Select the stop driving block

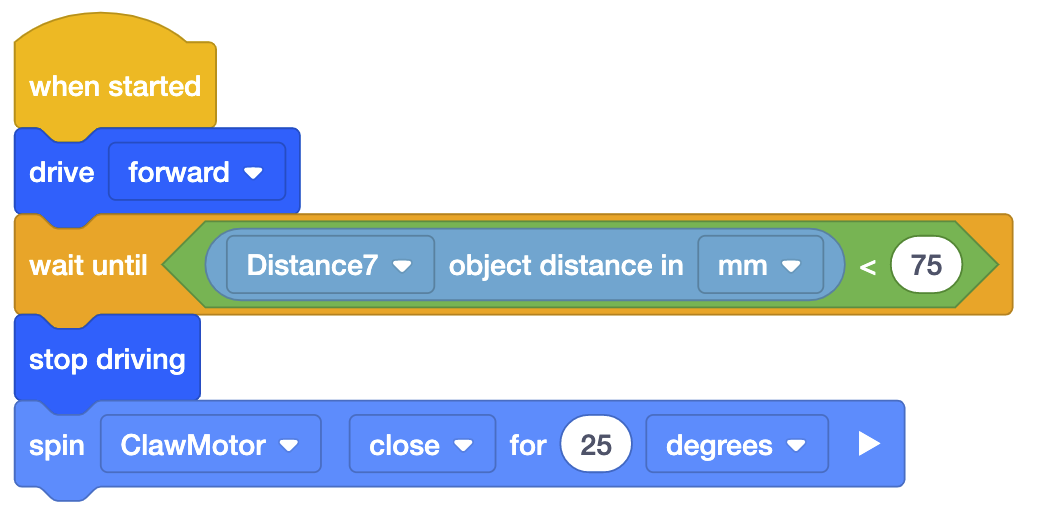coord(107,360)
